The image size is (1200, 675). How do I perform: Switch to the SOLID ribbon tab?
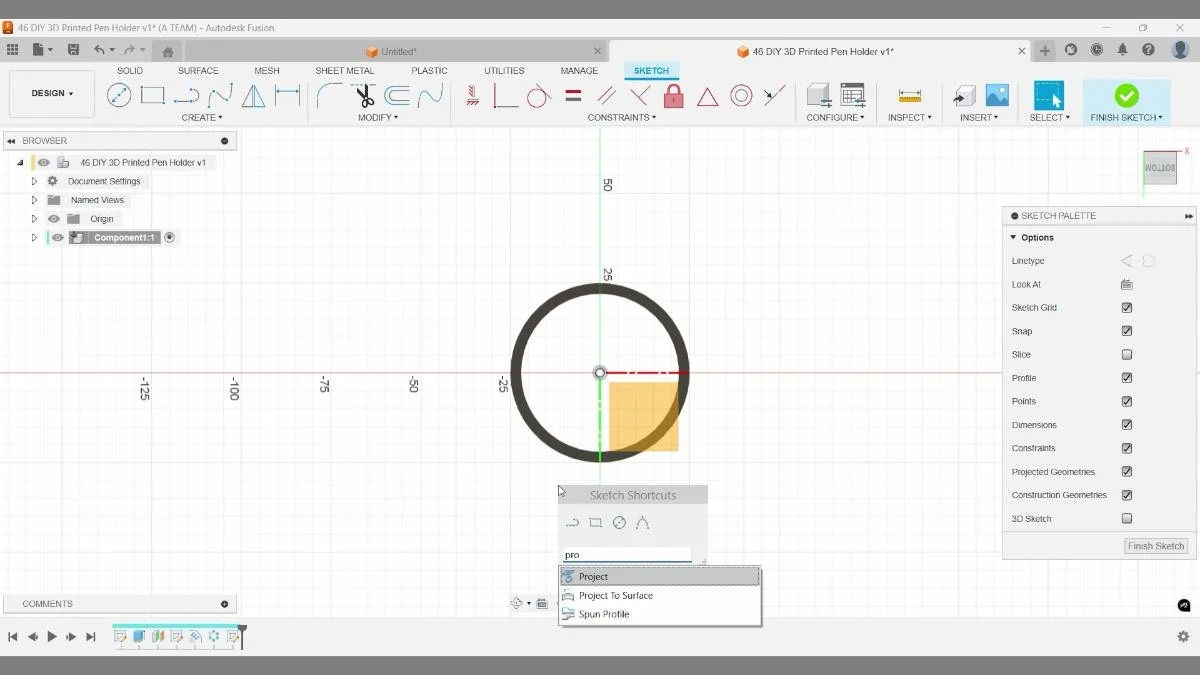[130, 71]
